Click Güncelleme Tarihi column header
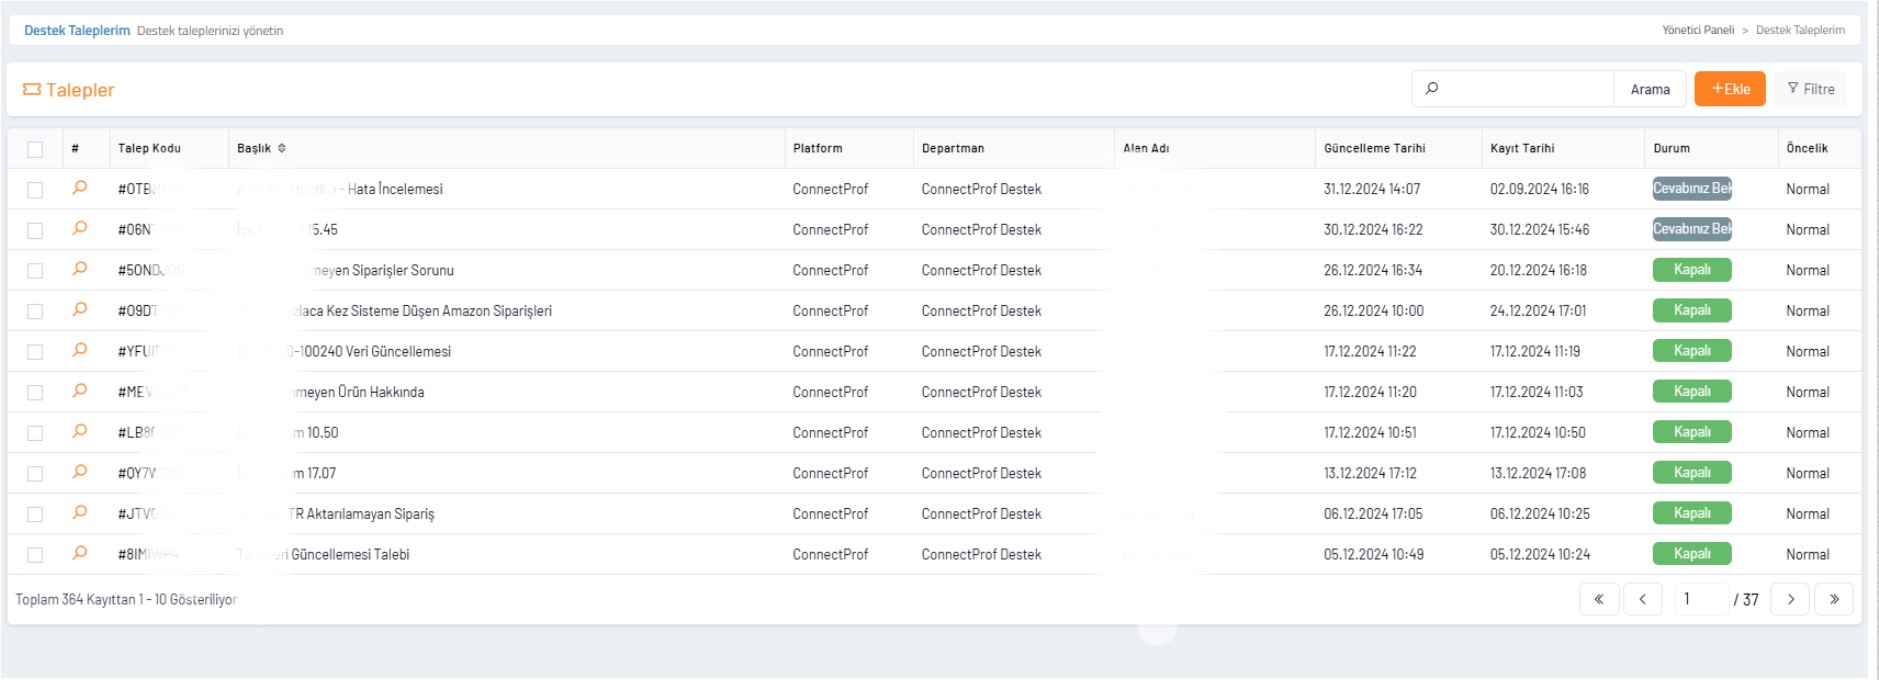This screenshot has height=680, width=1879. pyautogui.click(x=1374, y=148)
